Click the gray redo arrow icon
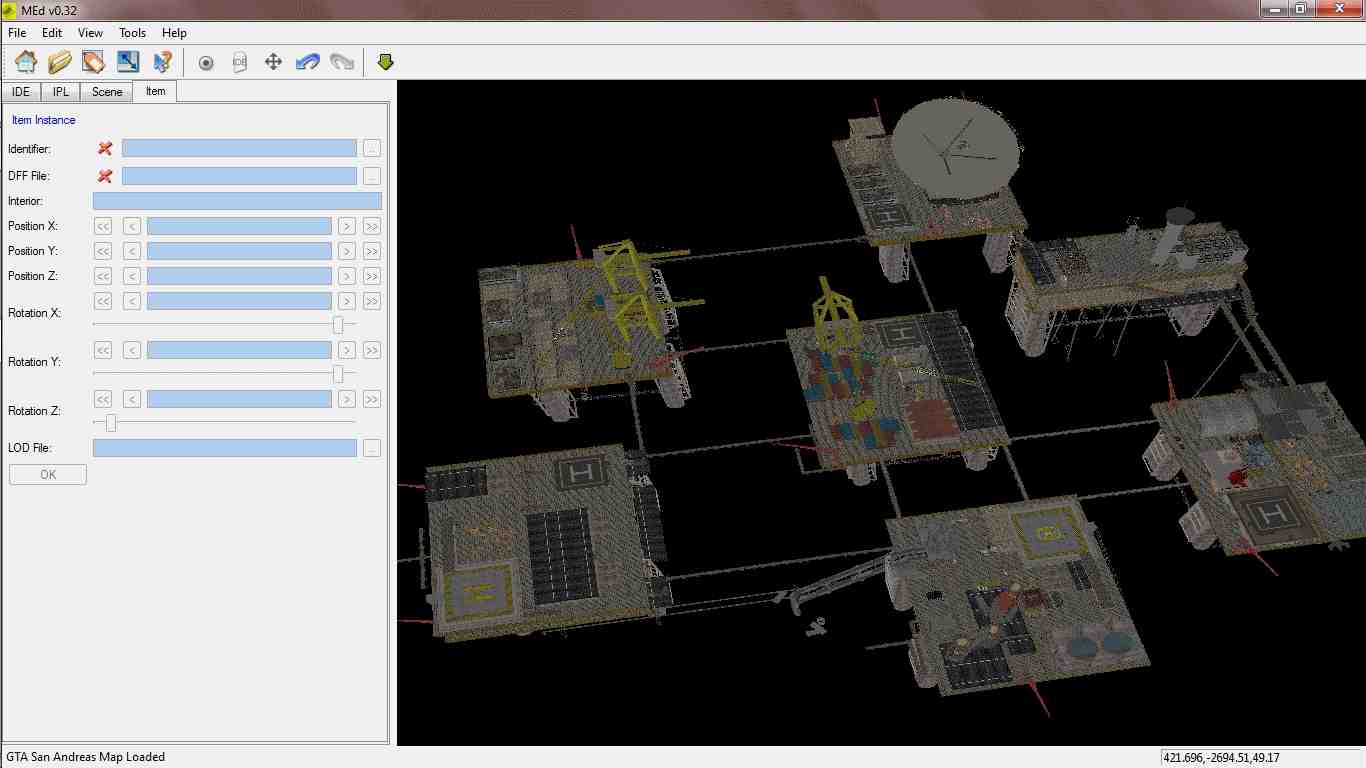This screenshot has height=768, width=1366. coord(342,62)
